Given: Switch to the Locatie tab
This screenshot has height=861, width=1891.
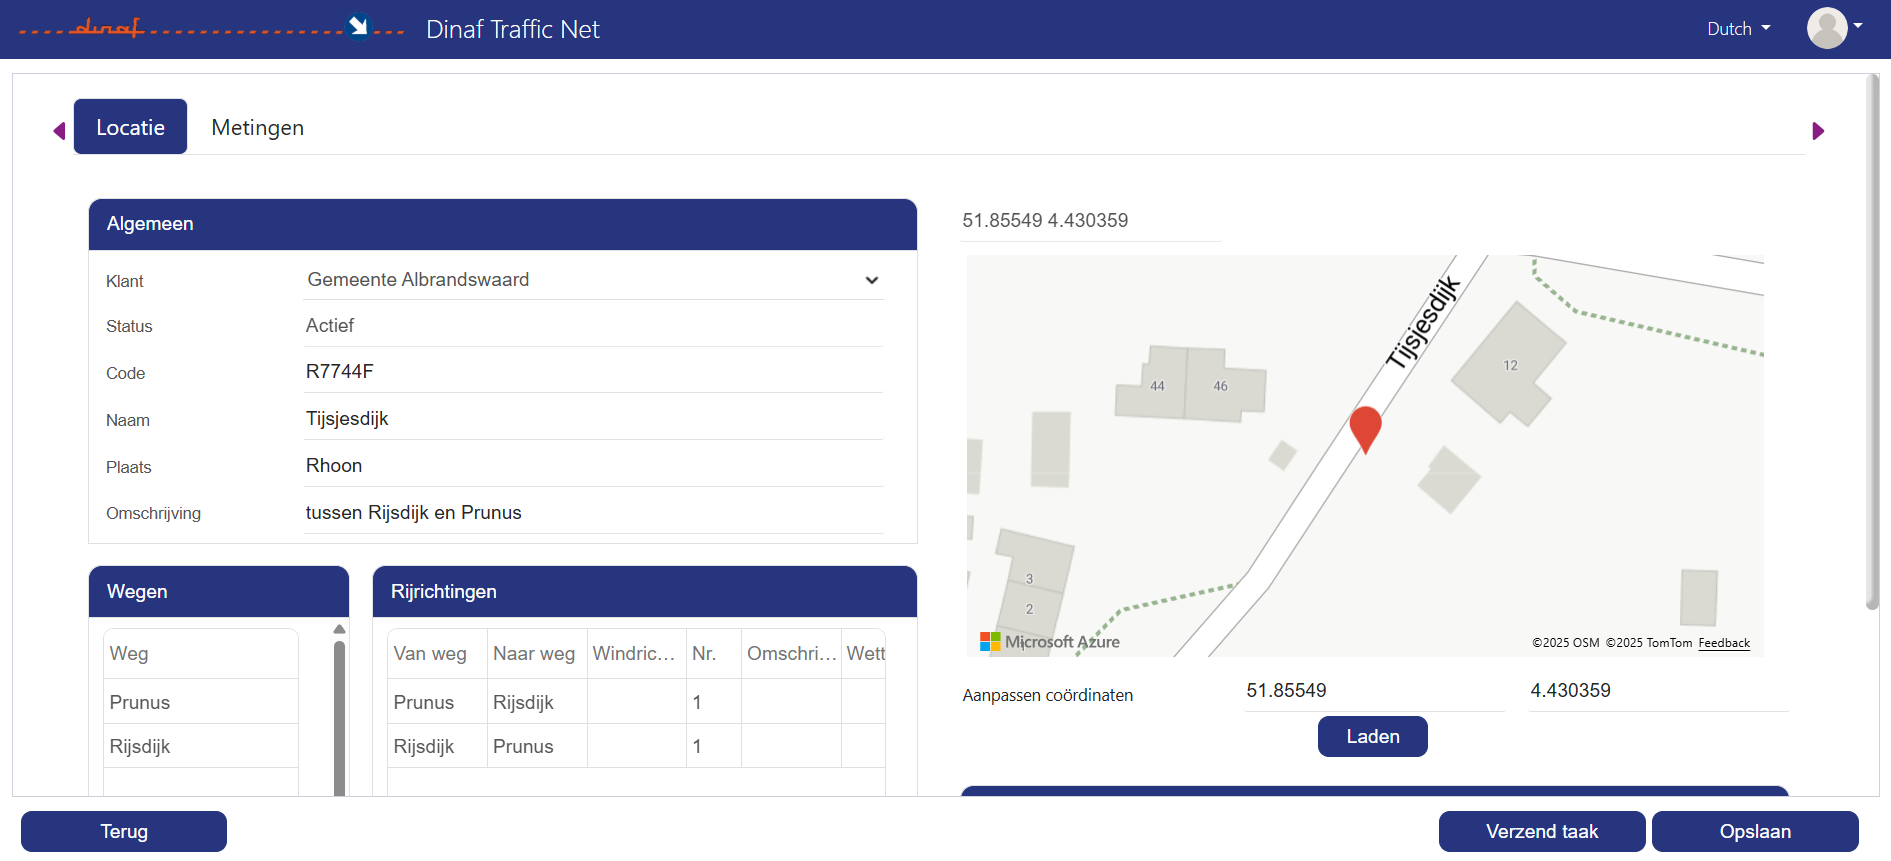Looking at the screenshot, I should point(130,127).
